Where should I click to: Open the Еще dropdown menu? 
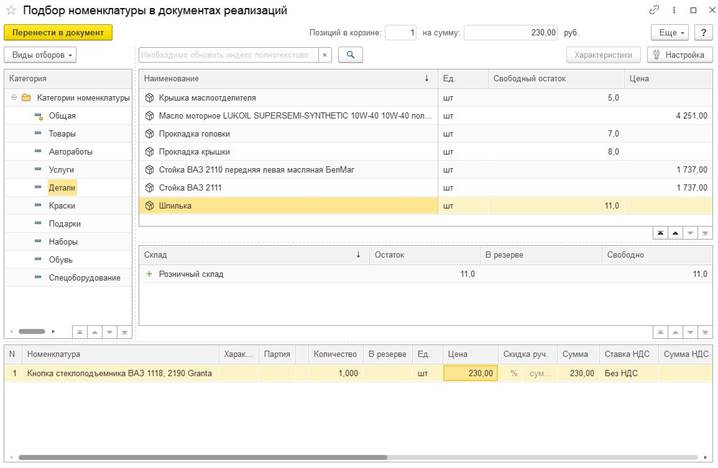(x=670, y=33)
